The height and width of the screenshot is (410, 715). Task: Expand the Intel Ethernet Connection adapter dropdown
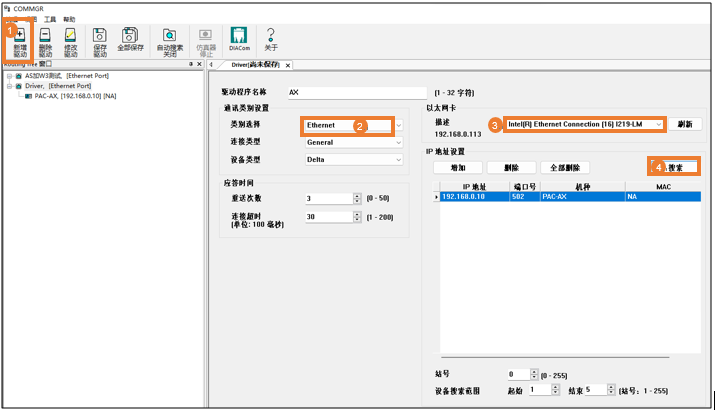point(658,124)
